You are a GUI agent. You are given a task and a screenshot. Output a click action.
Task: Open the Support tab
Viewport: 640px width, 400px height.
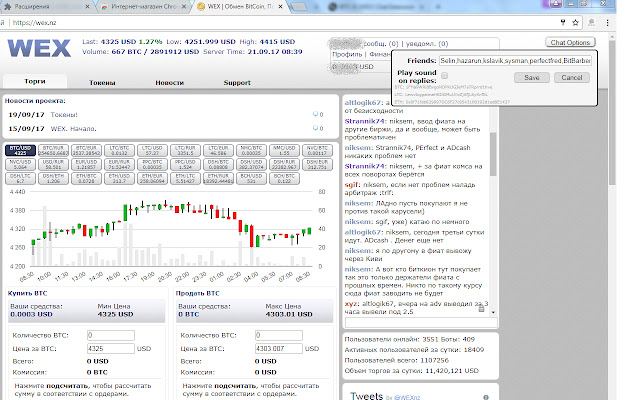(237, 83)
